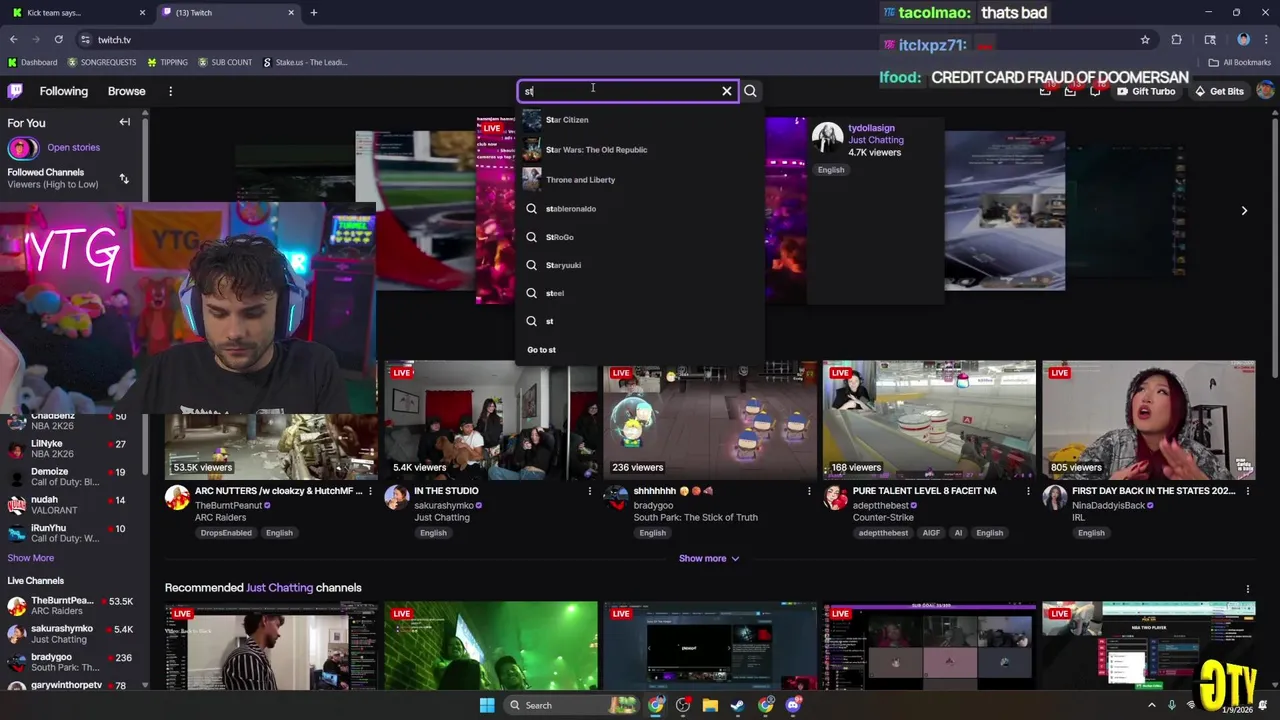Open the SONGREQUESTS bookmark

tap(102, 62)
